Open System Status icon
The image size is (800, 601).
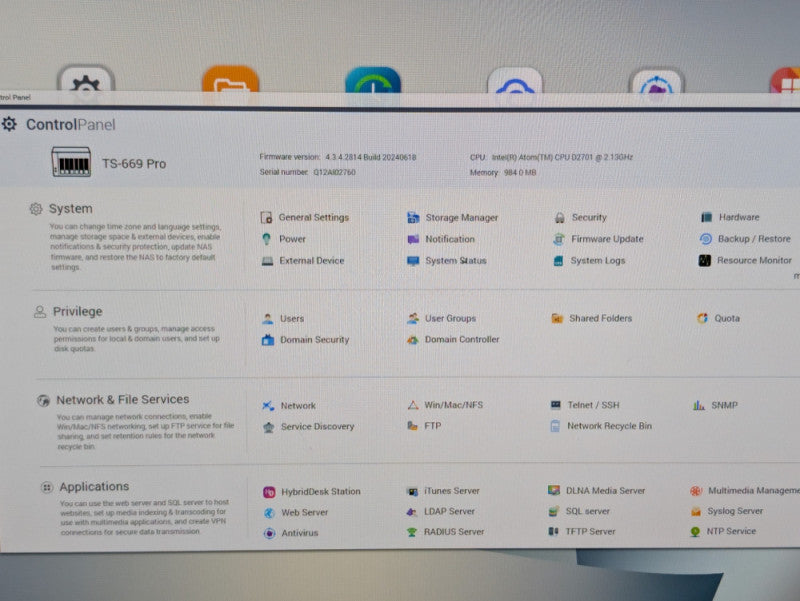413,261
